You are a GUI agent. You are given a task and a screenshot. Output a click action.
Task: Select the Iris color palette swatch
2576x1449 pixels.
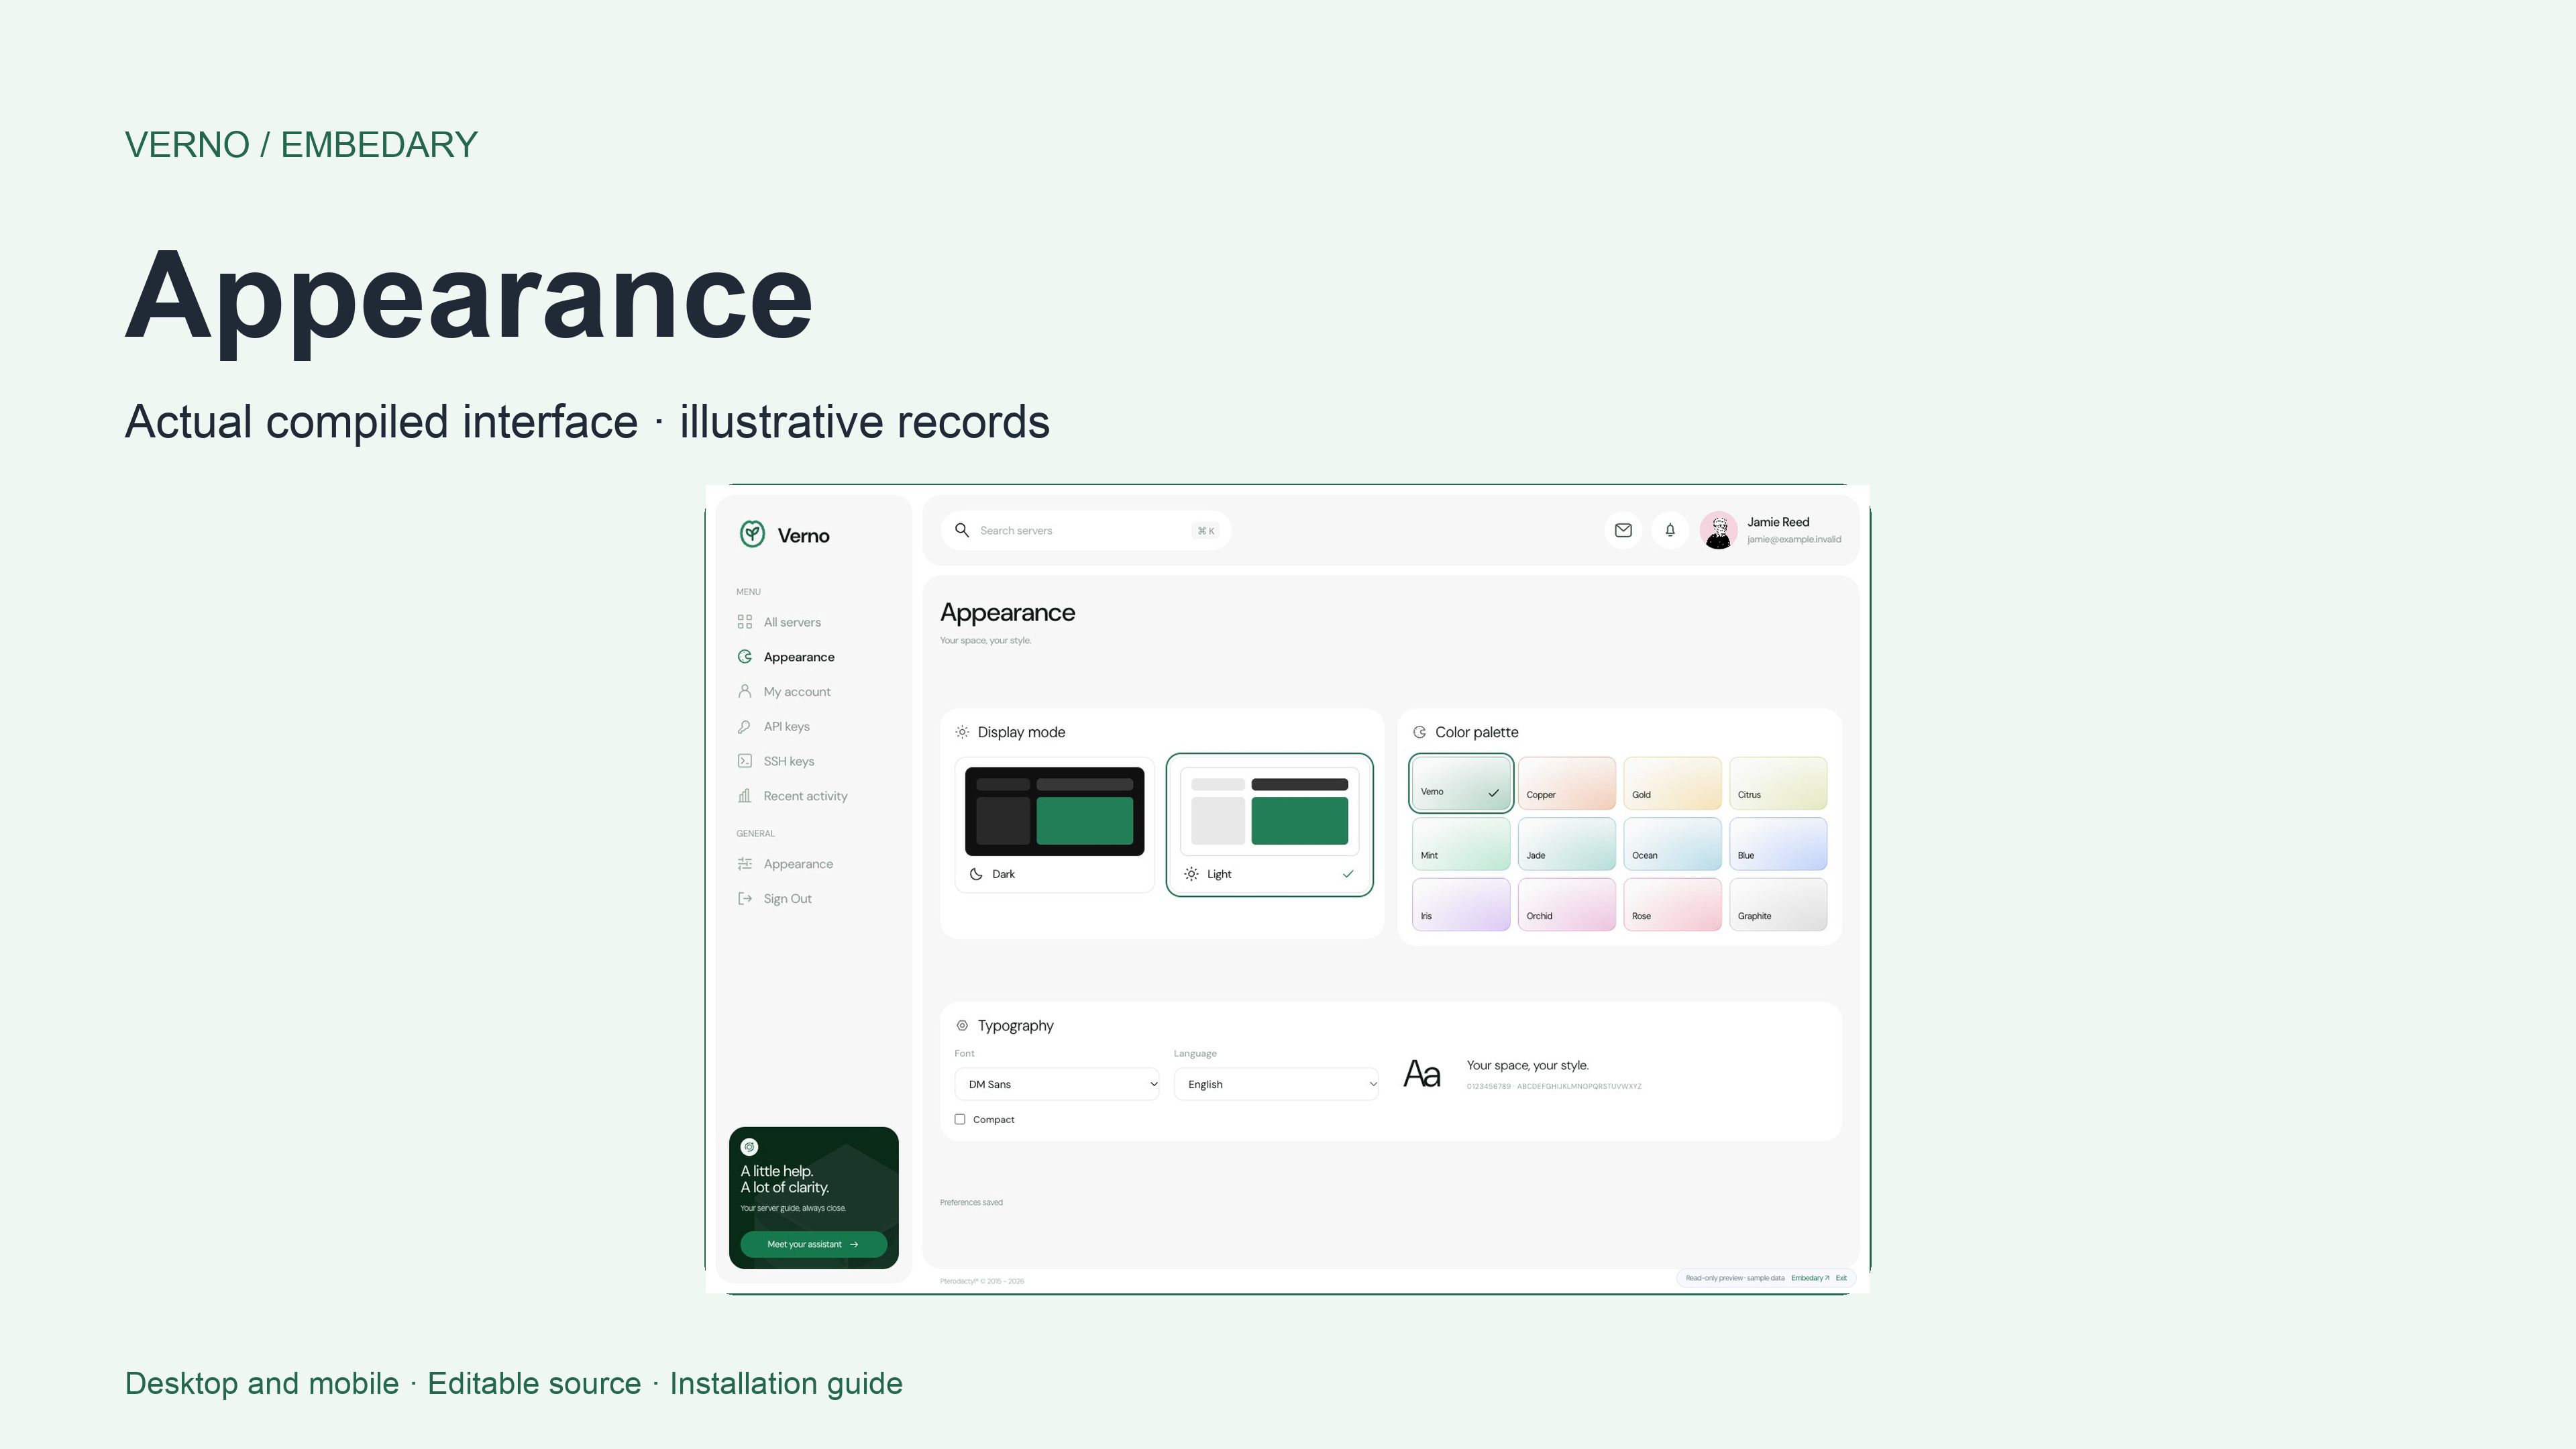[x=1461, y=904]
